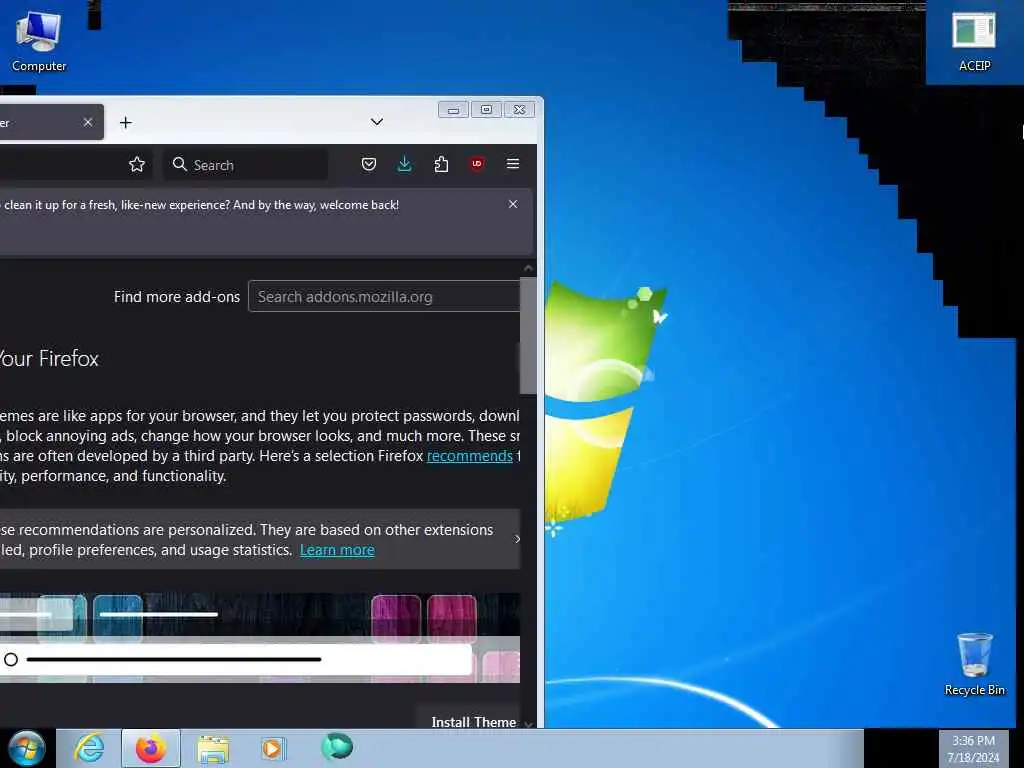The image size is (1024, 768).
Task: Launch Internet Explorer from taskbar
Action: [x=89, y=748]
